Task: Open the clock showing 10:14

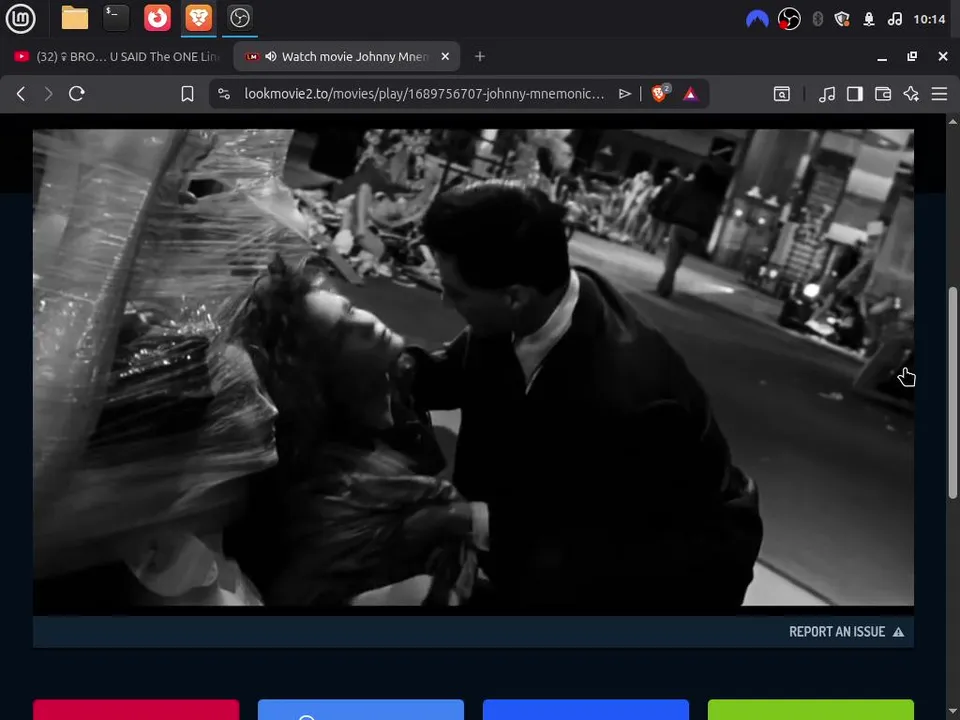Action: 929,20
